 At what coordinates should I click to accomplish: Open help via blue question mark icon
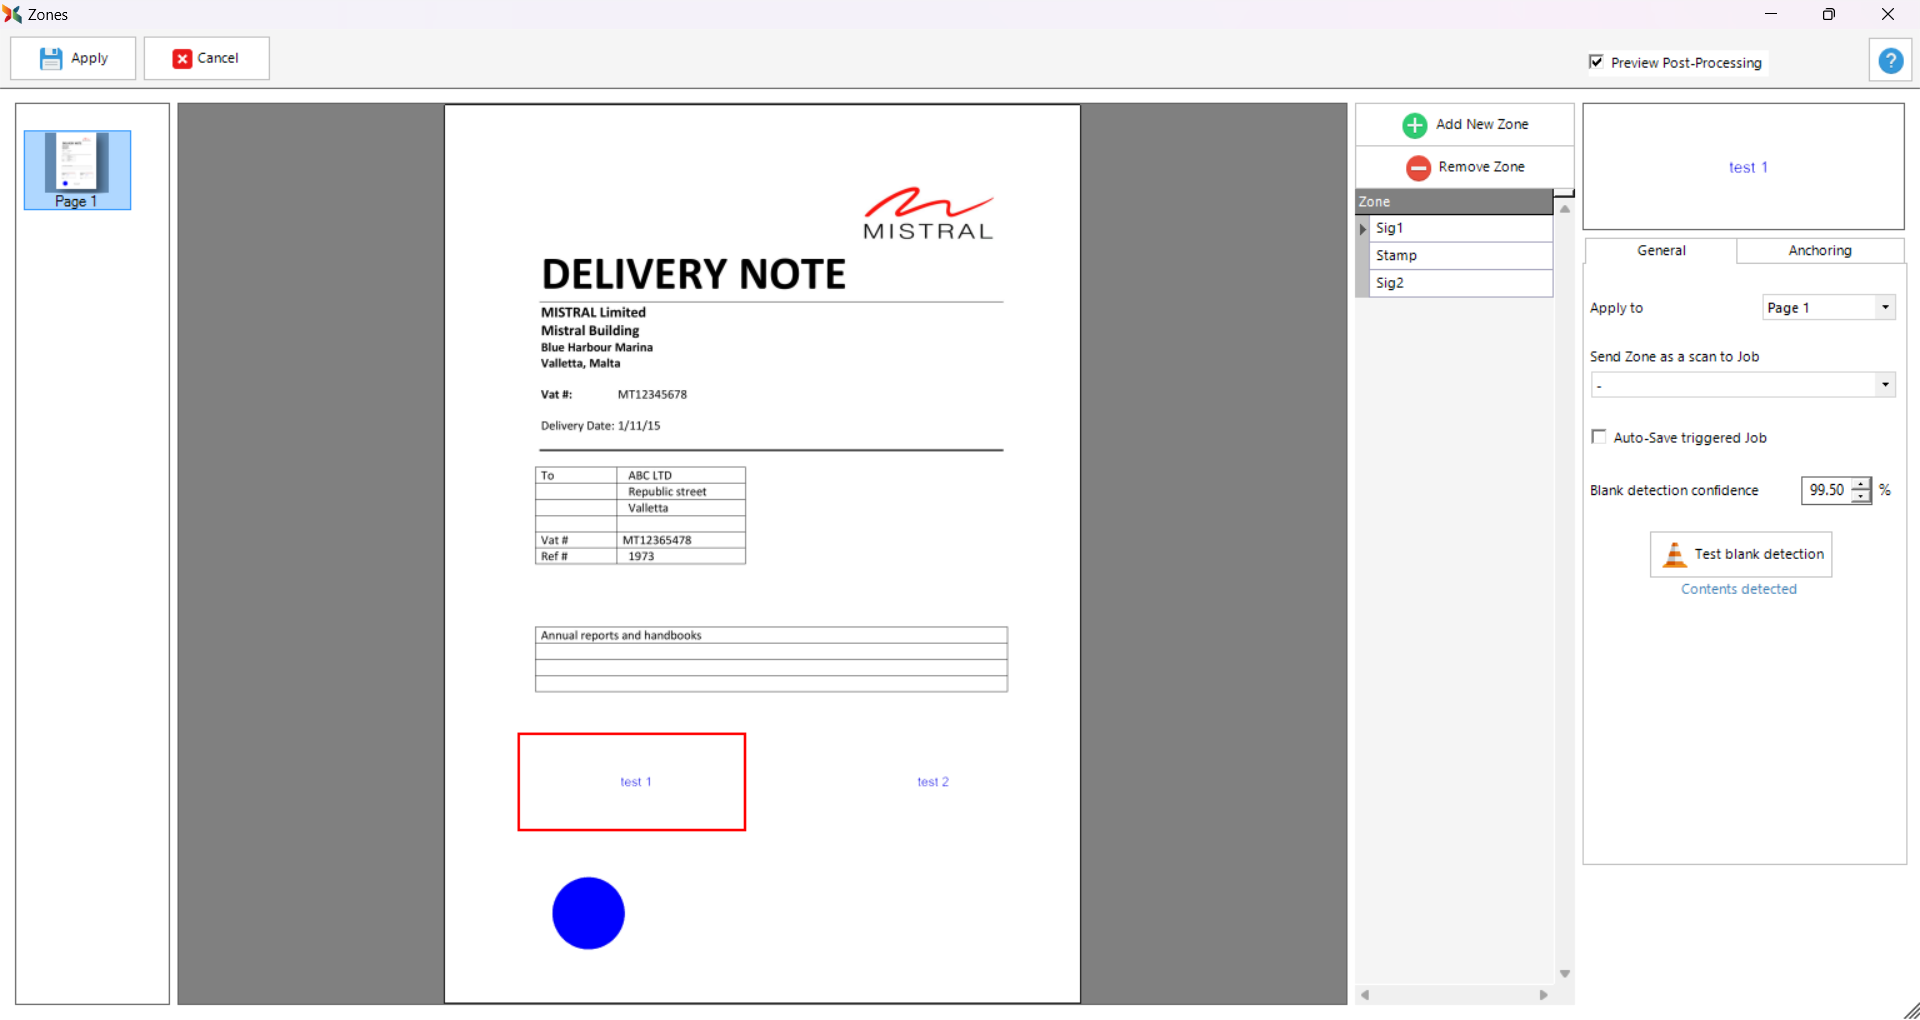coord(1890,61)
